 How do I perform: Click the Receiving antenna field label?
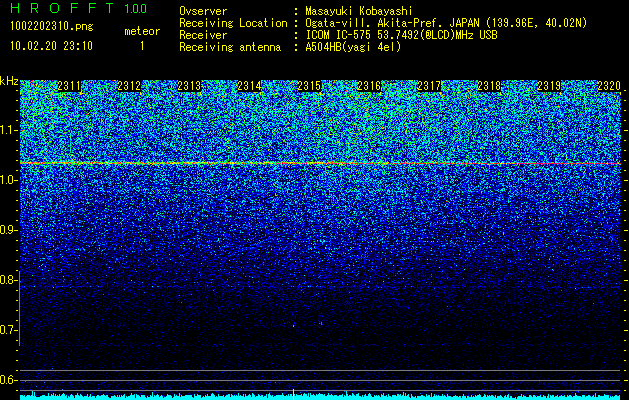[230, 47]
